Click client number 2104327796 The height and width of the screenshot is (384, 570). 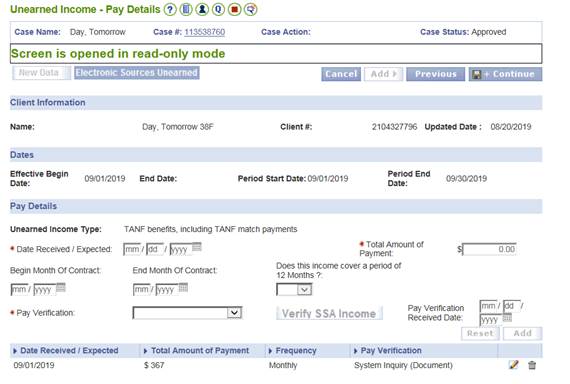[394, 127]
